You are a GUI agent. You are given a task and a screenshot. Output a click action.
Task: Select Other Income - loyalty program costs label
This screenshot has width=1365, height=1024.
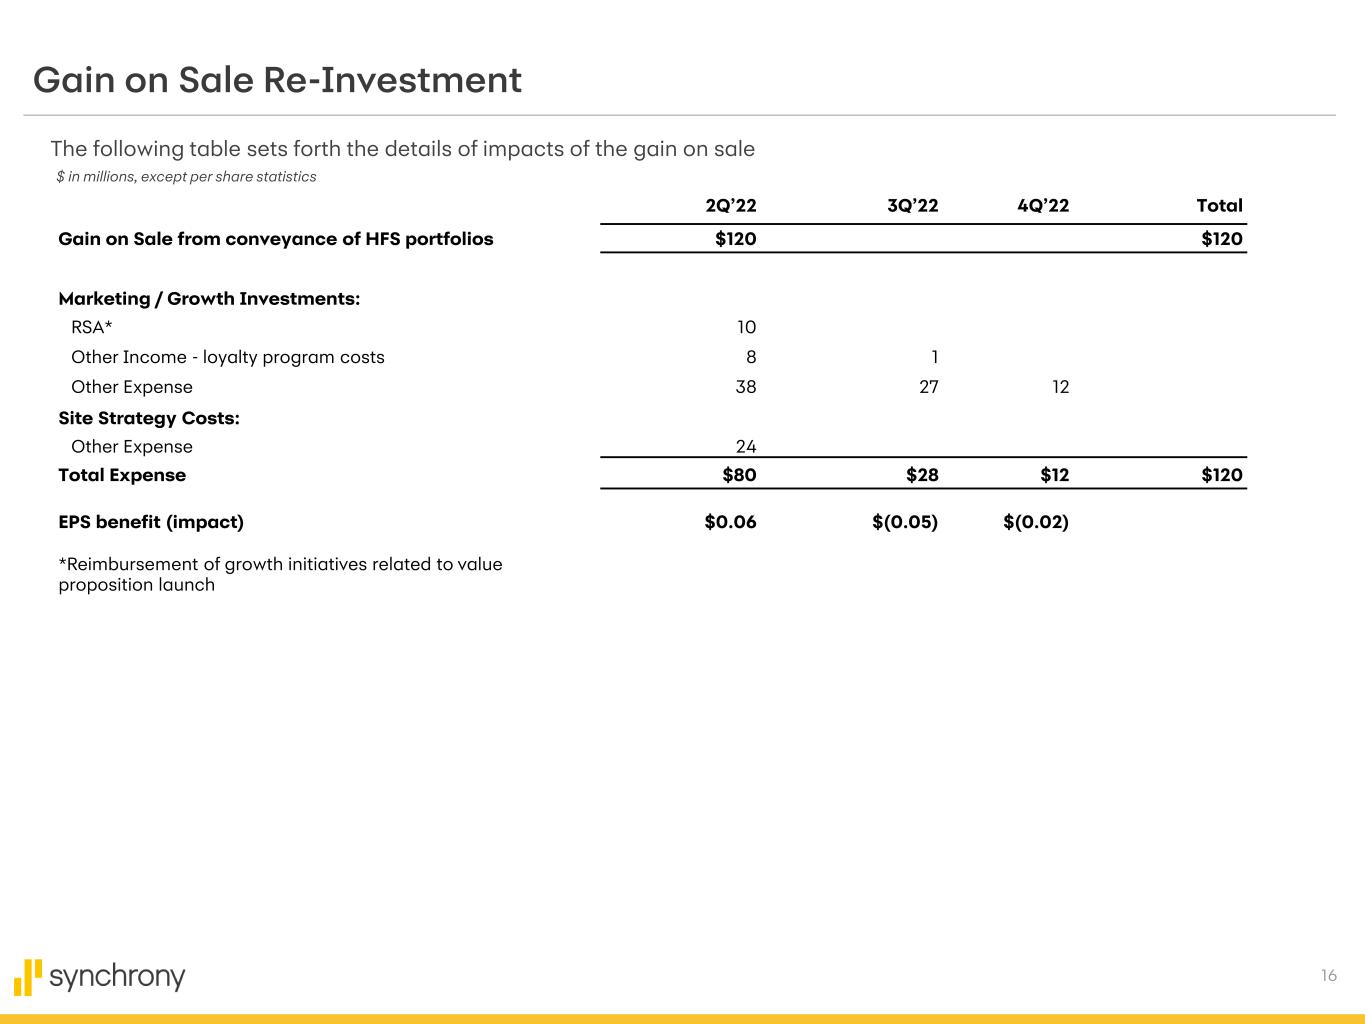(227, 357)
